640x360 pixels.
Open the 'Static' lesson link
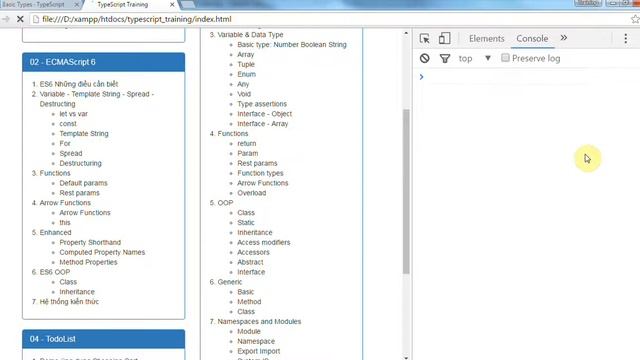pyautogui.click(x=246, y=222)
